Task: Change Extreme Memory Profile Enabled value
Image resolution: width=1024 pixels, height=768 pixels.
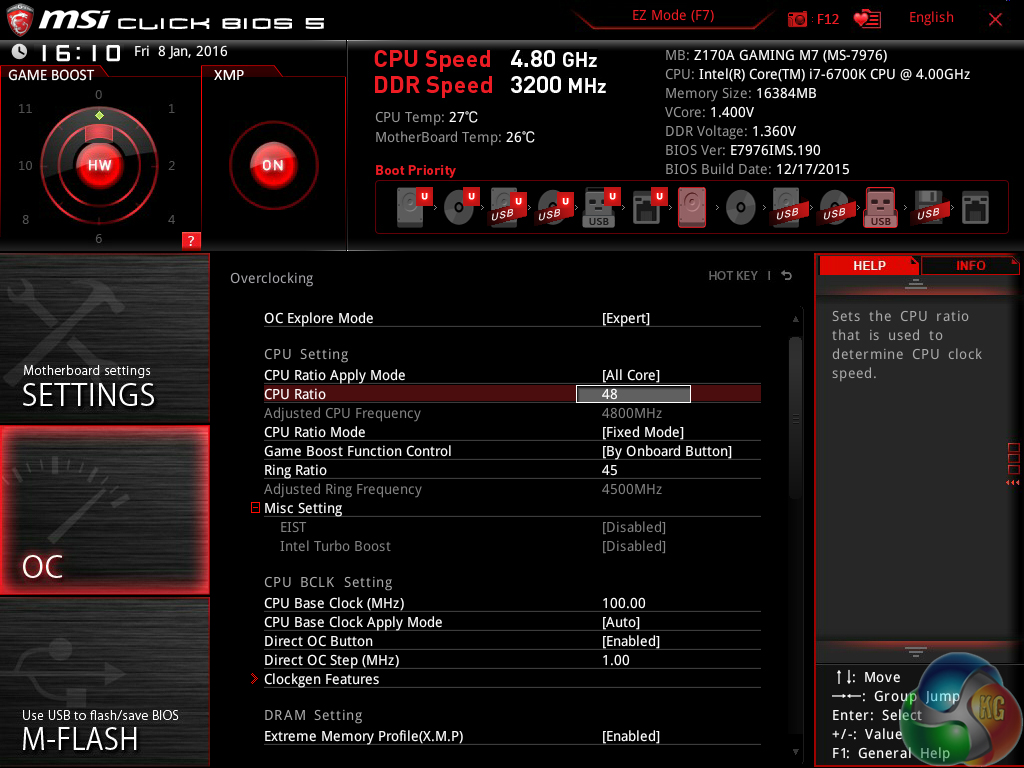Action: (630, 736)
